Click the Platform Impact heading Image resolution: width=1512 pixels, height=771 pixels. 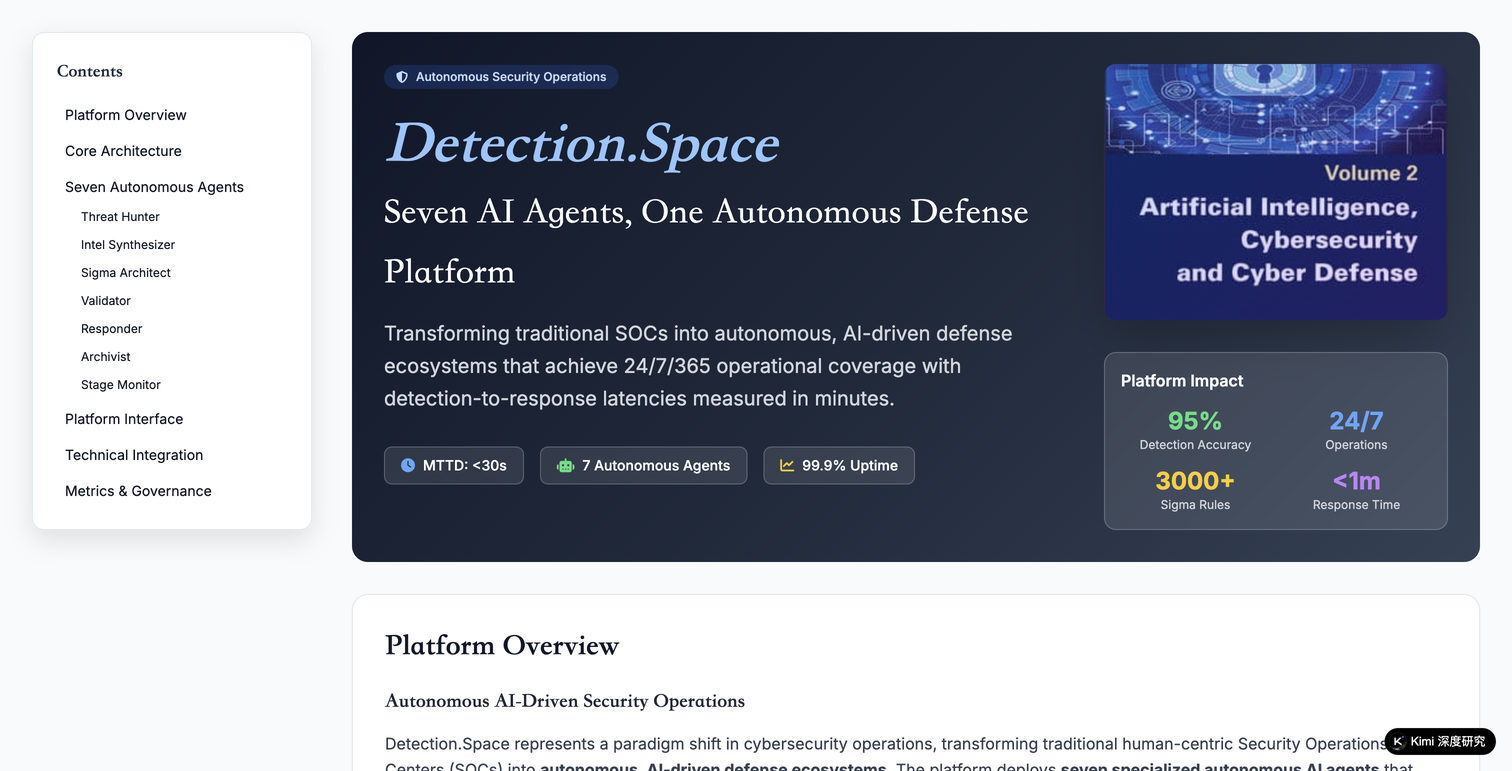click(x=1182, y=381)
